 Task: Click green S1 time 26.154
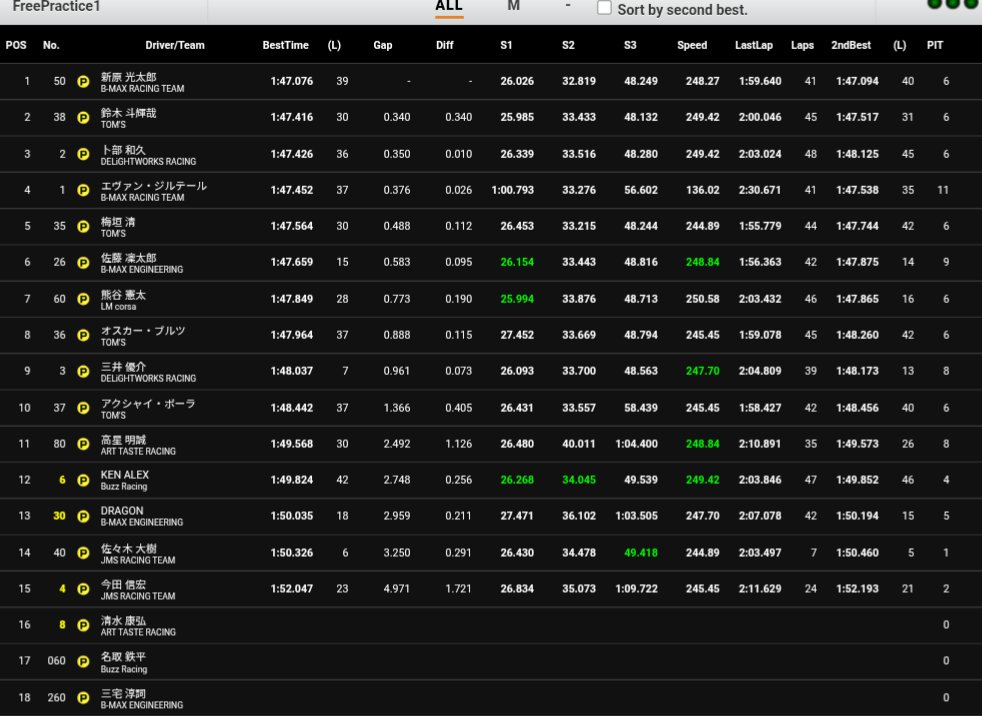(517, 262)
